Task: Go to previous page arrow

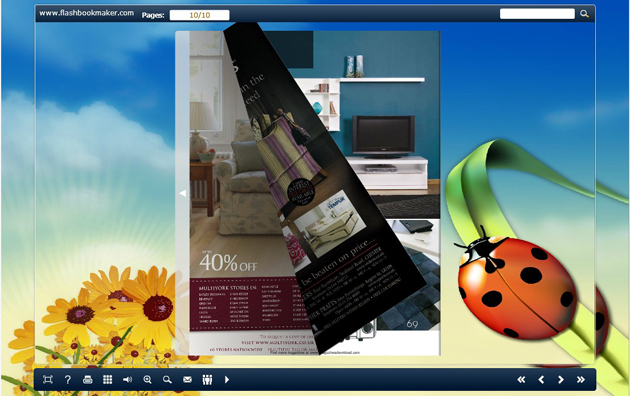Action: 541,380
